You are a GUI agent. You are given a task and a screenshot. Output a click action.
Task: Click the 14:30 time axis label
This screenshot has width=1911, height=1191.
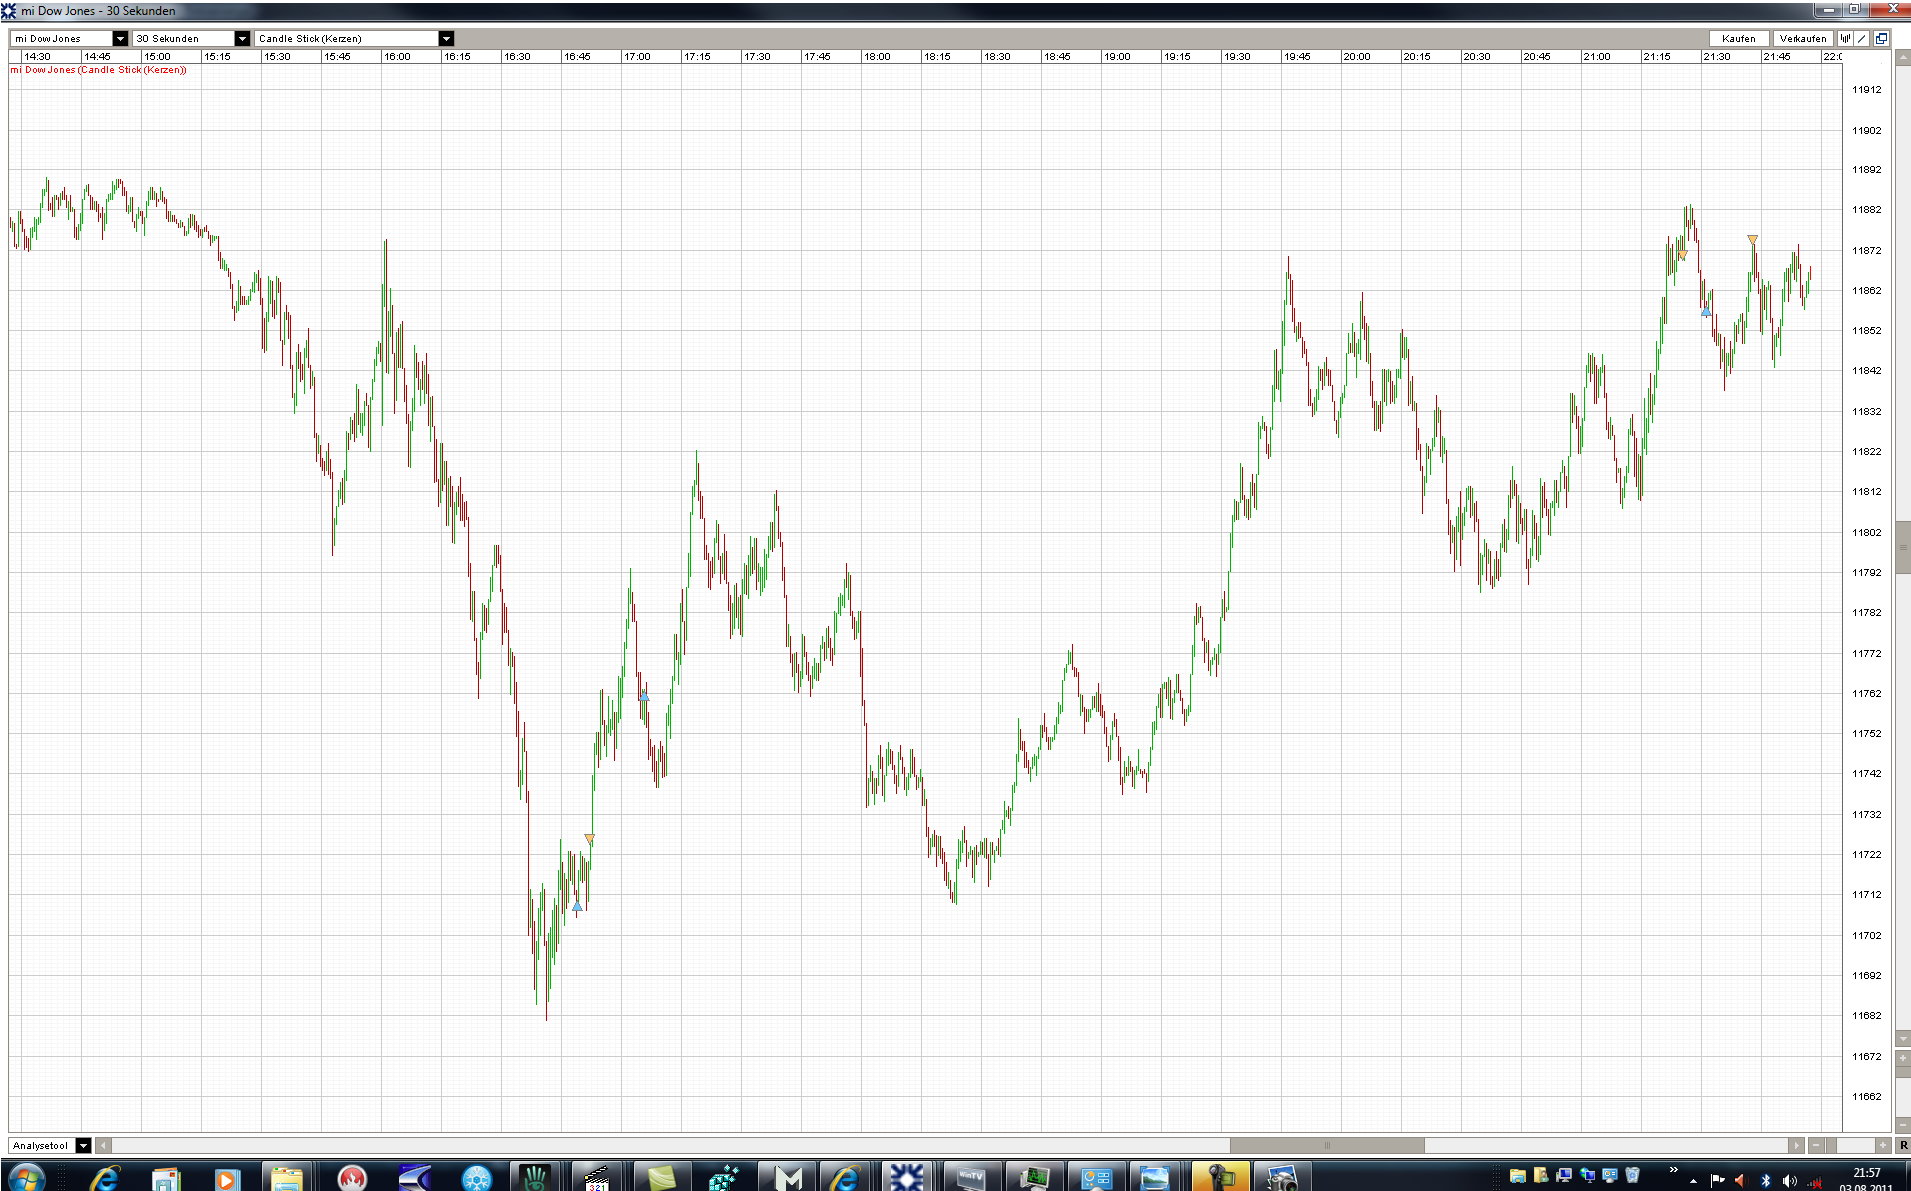(37, 57)
